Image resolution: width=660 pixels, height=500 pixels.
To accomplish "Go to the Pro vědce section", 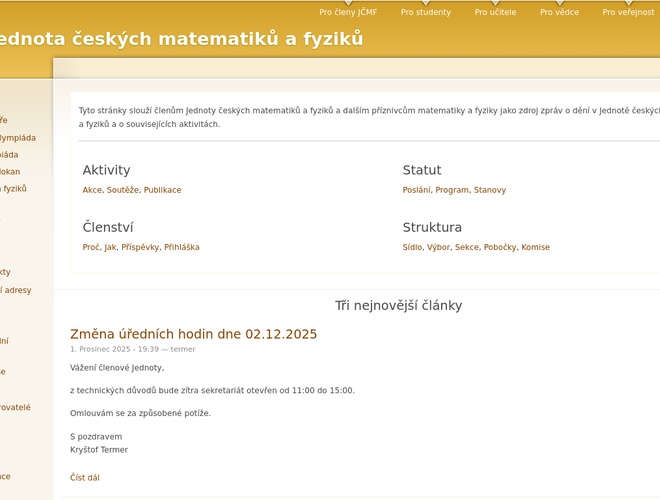I will pos(559,12).
